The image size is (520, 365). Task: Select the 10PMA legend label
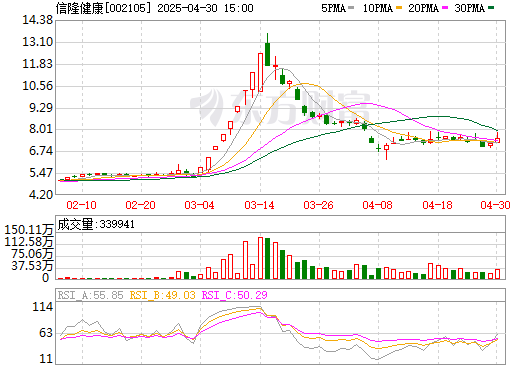(x=378, y=8)
